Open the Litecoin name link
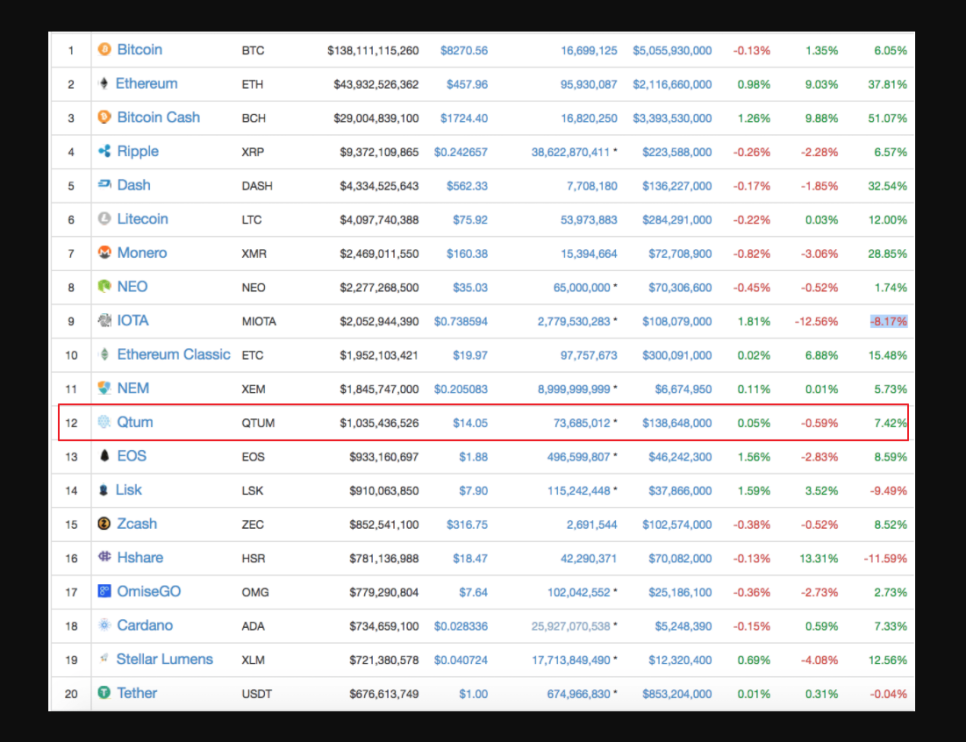 point(142,219)
